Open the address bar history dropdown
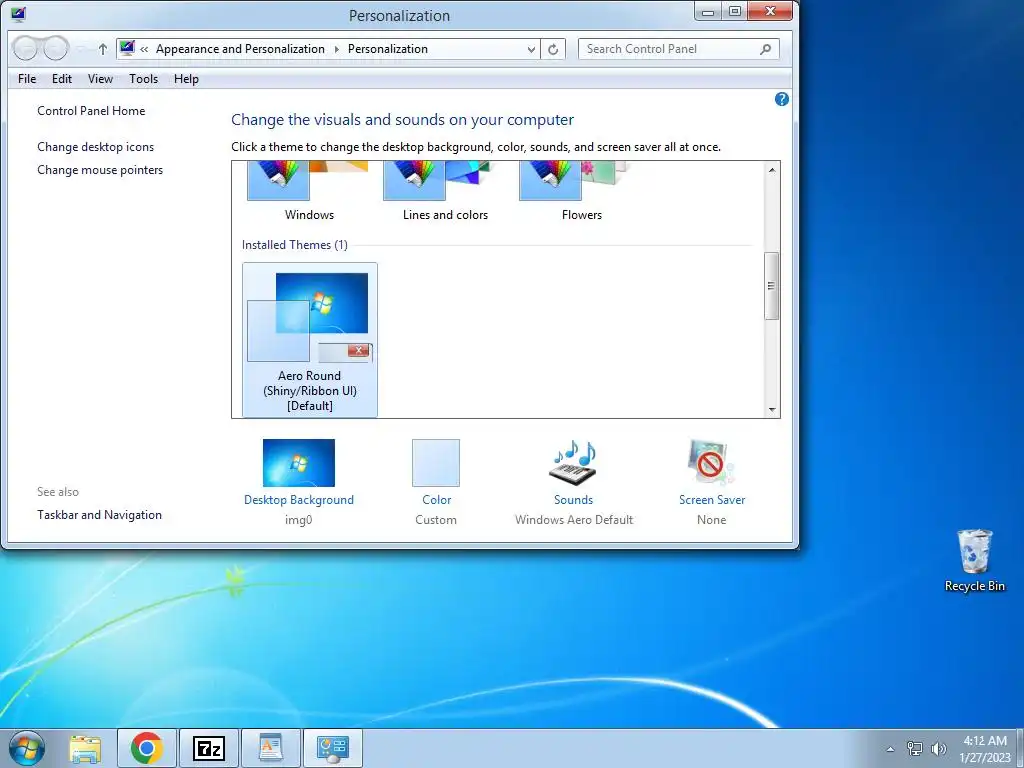1024x768 pixels. [531, 49]
